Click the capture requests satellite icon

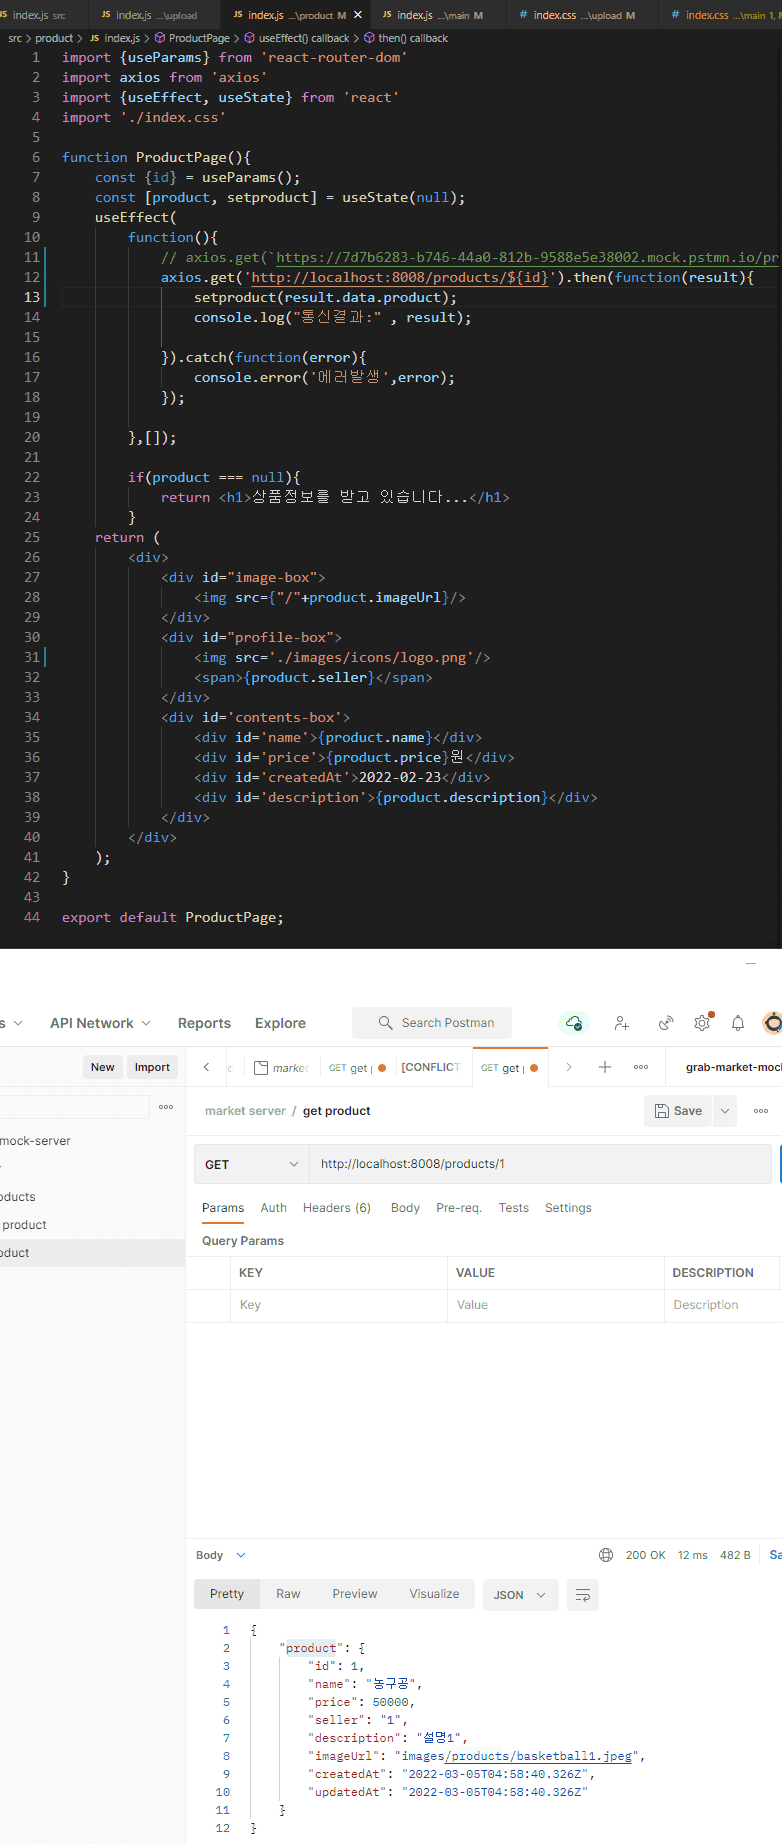coord(665,1023)
